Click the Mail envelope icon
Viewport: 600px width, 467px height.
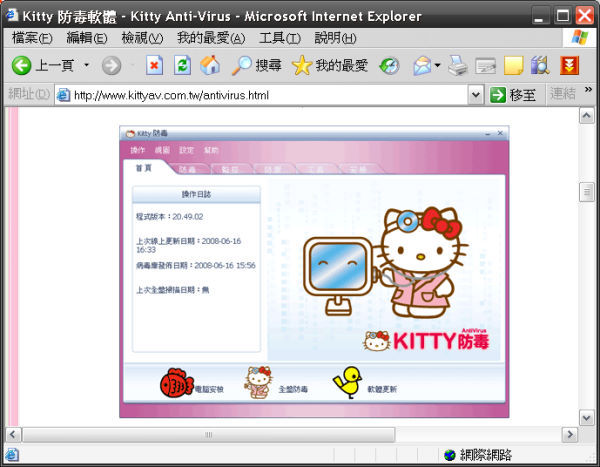(422, 65)
